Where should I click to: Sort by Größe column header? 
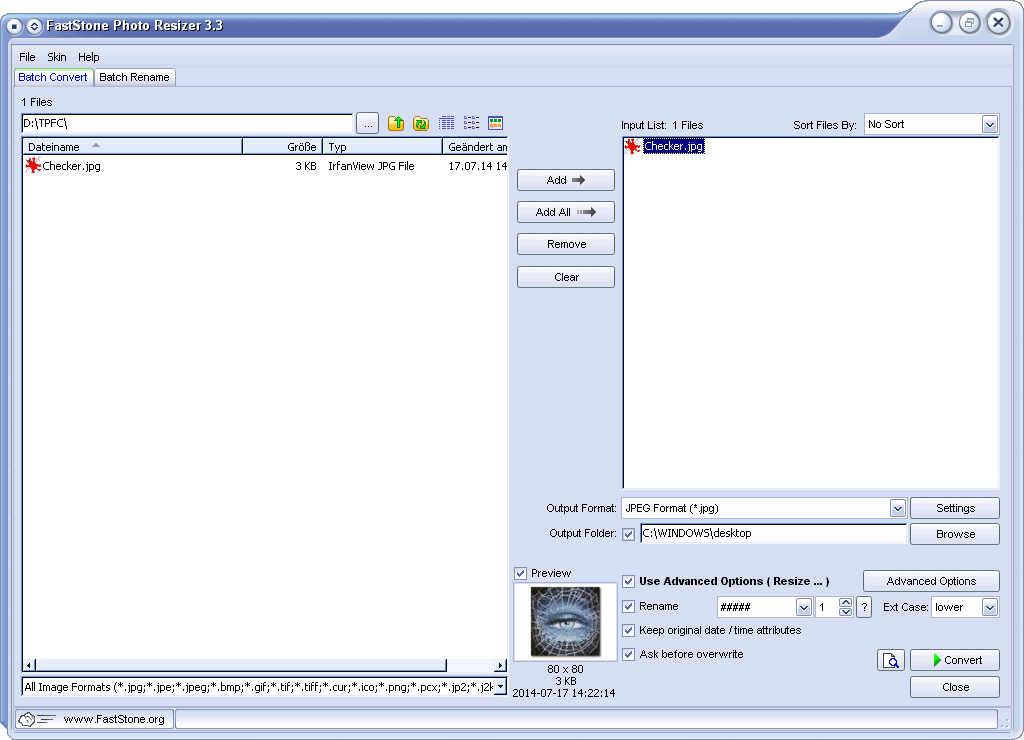282,147
